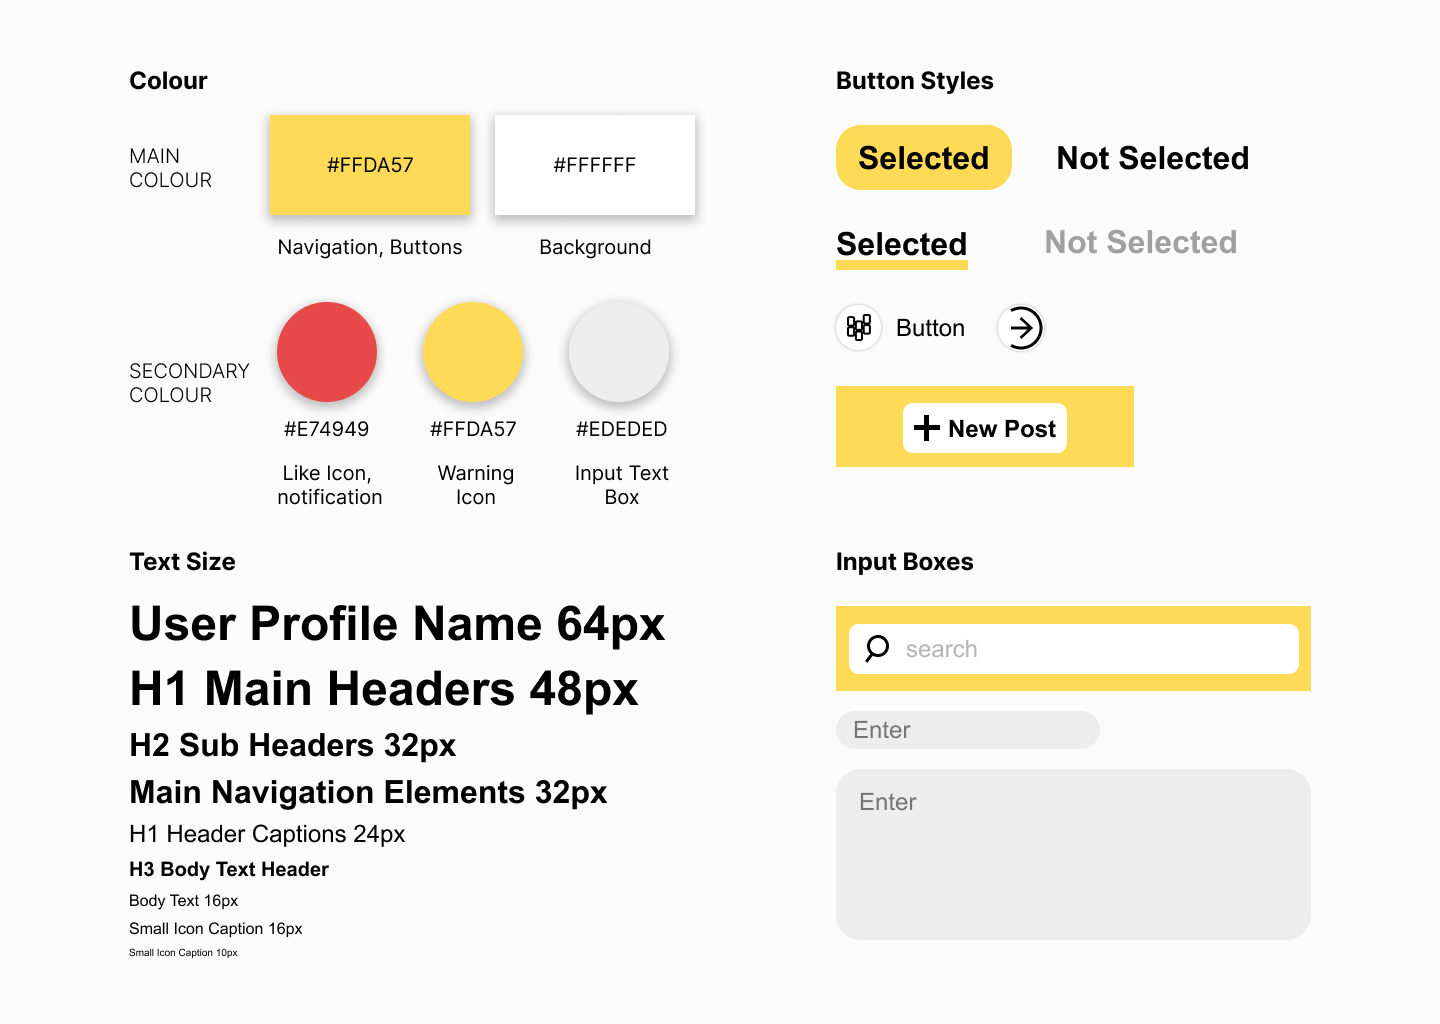Select the white #FFFFFF Background swatch

point(594,165)
